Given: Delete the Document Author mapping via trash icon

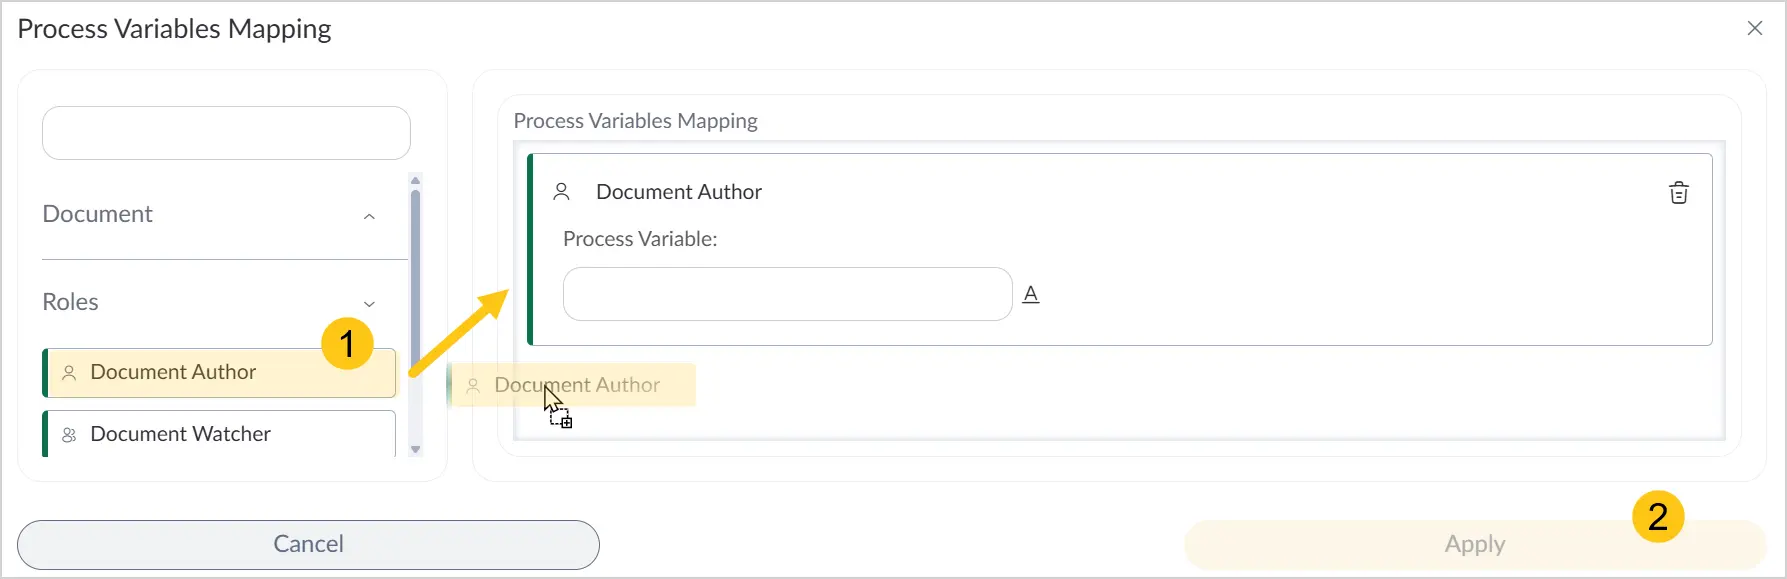Looking at the screenshot, I should [1678, 193].
